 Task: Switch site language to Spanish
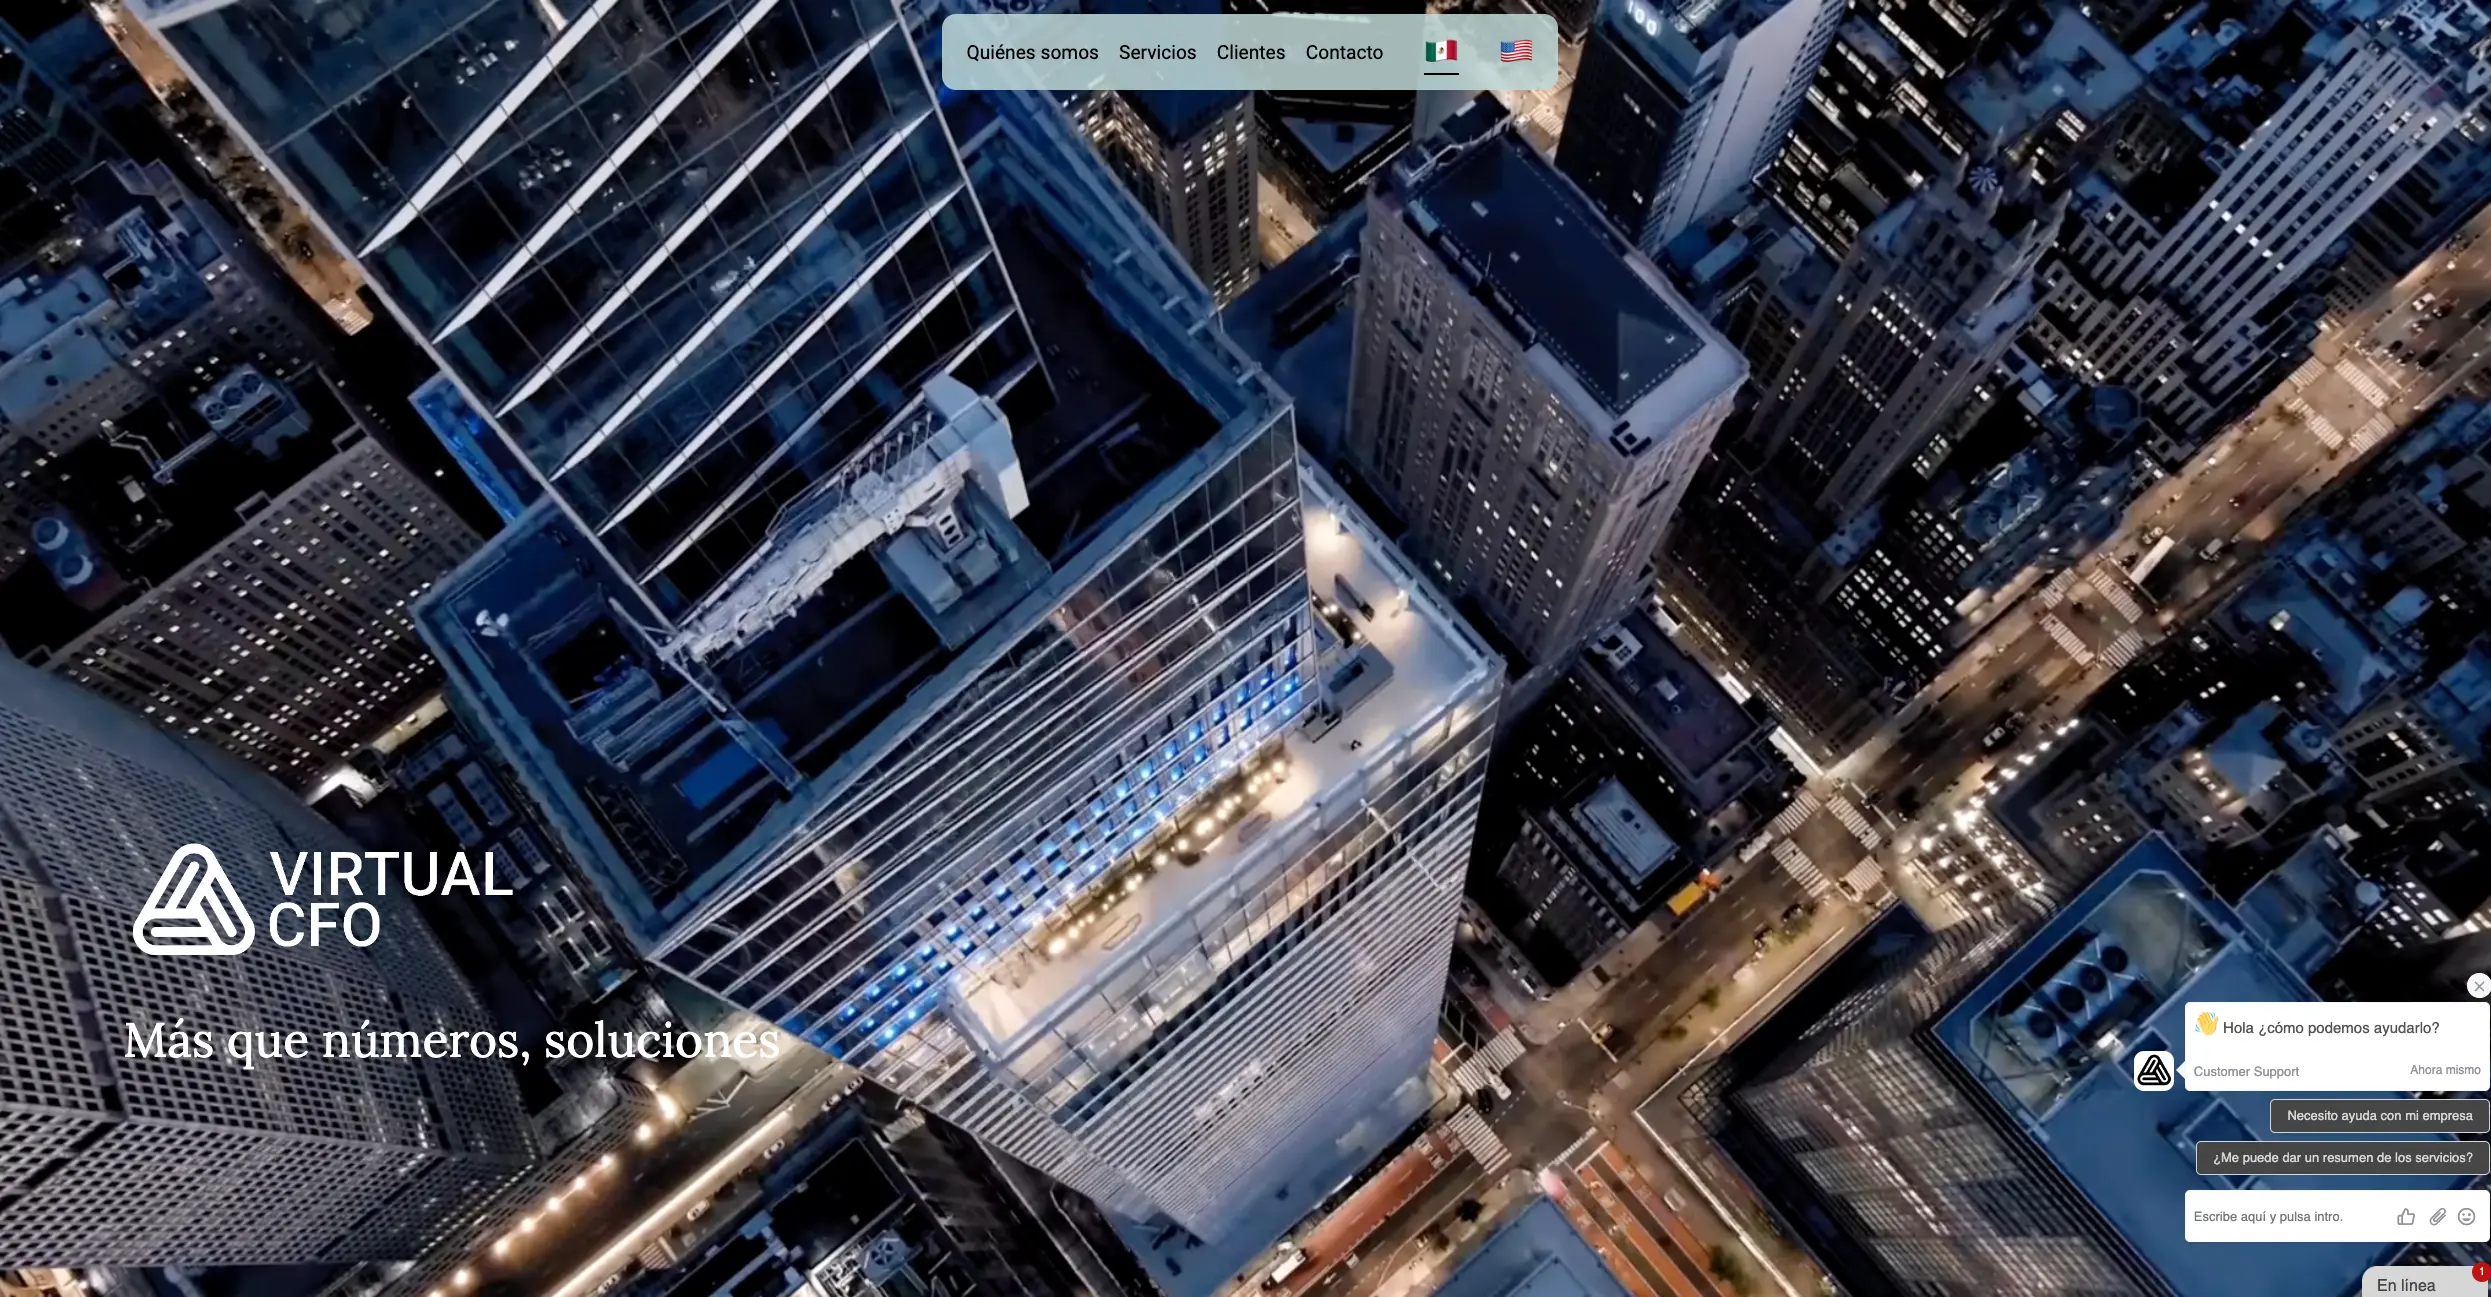point(1441,50)
